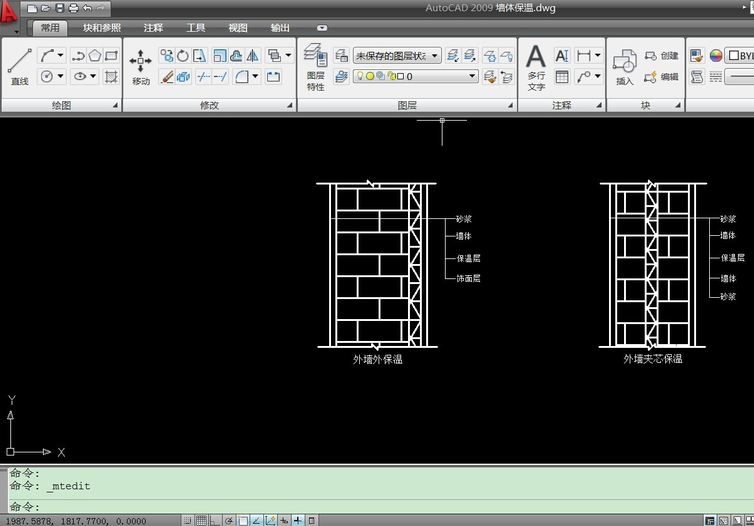This screenshot has width=754, height=526.
Task: Toggle Object Snap in status bar
Action: [242, 520]
